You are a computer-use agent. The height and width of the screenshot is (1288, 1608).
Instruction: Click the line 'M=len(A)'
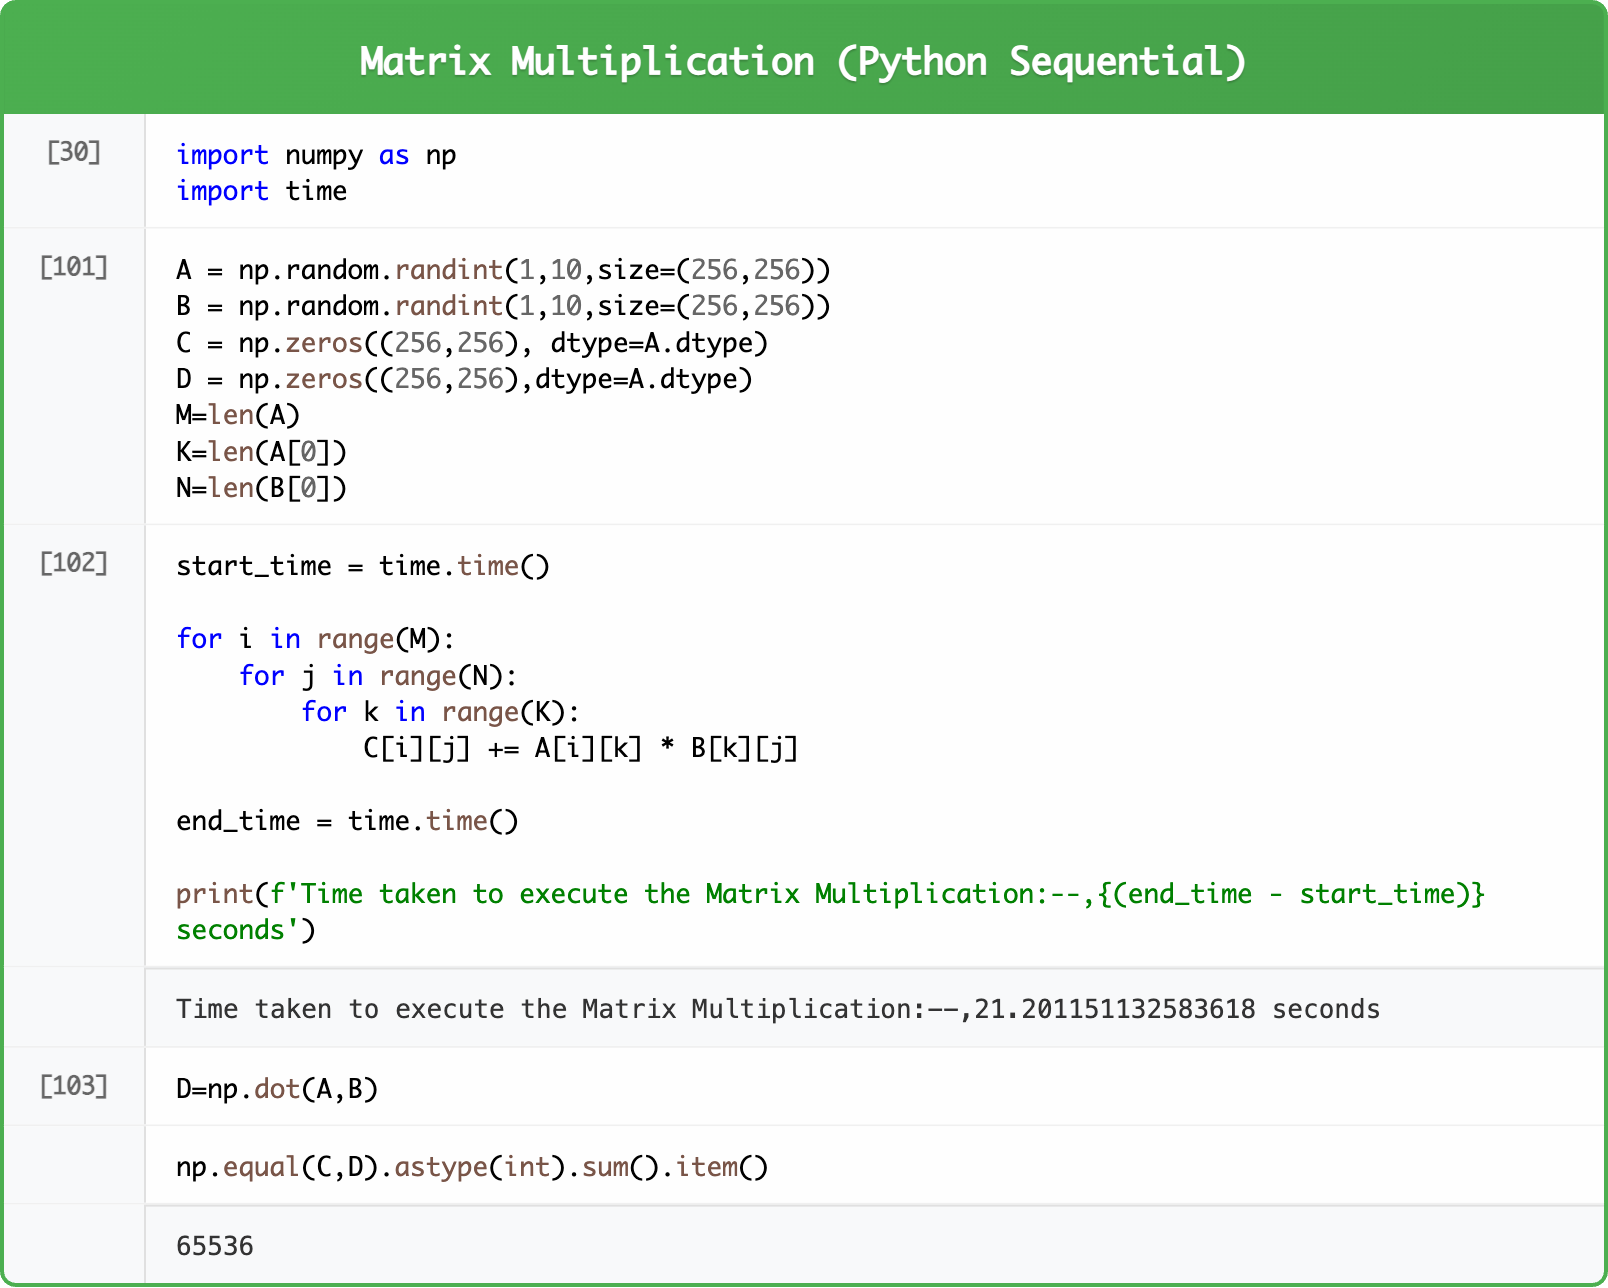tap(238, 415)
